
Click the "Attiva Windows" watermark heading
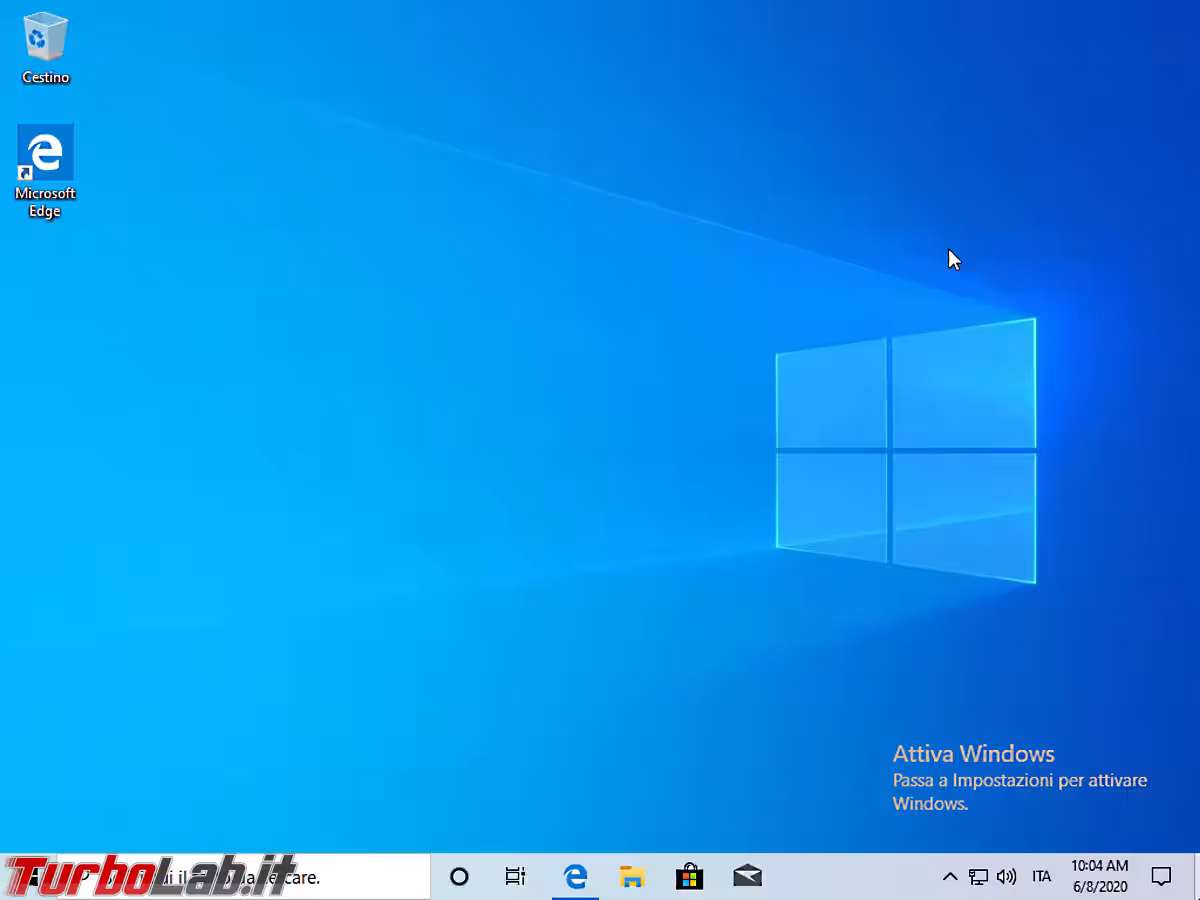[x=973, y=754]
